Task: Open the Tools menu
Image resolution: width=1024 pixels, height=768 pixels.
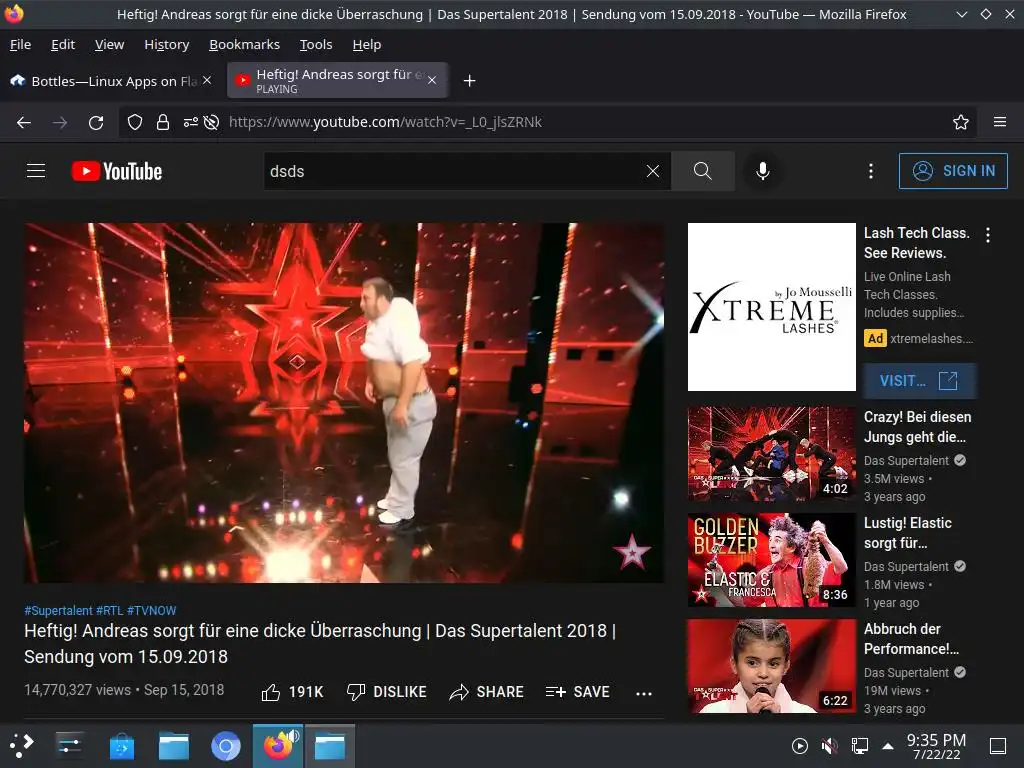Action: 316,44
